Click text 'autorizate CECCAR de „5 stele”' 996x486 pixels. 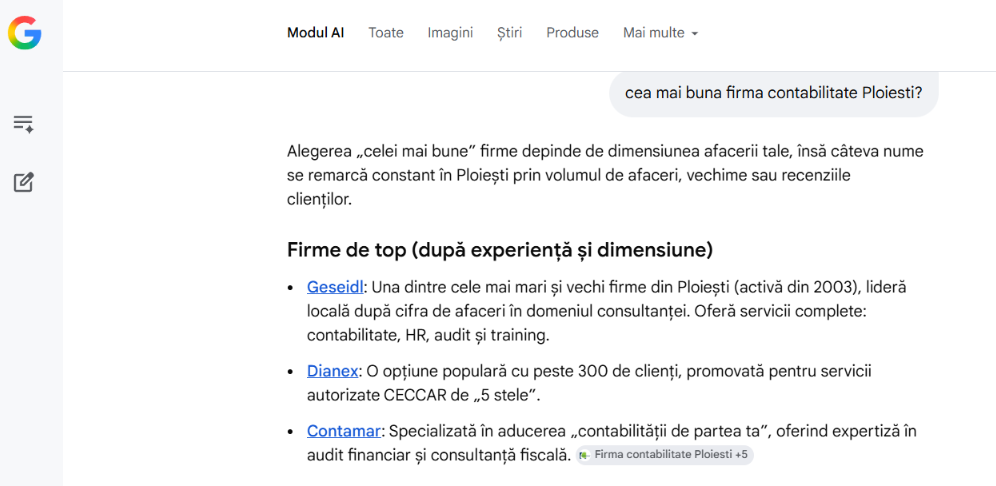(424, 395)
